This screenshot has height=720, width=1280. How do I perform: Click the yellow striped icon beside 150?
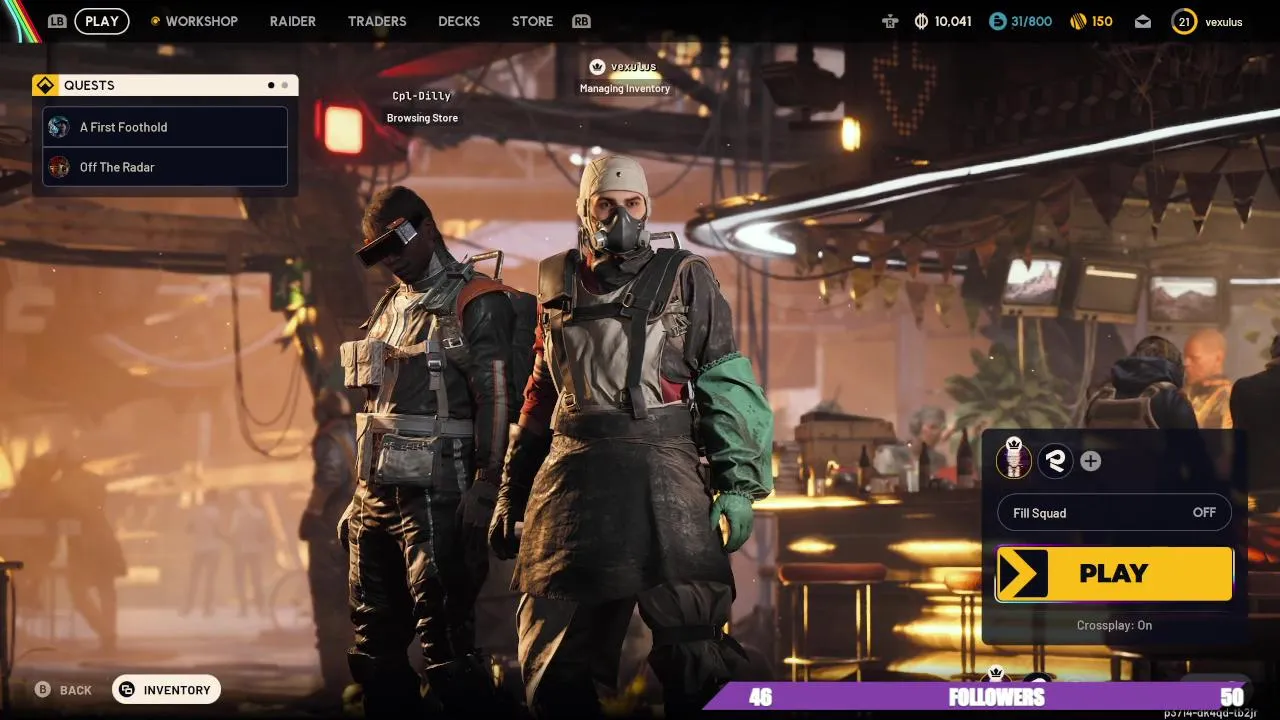[1078, 21]
